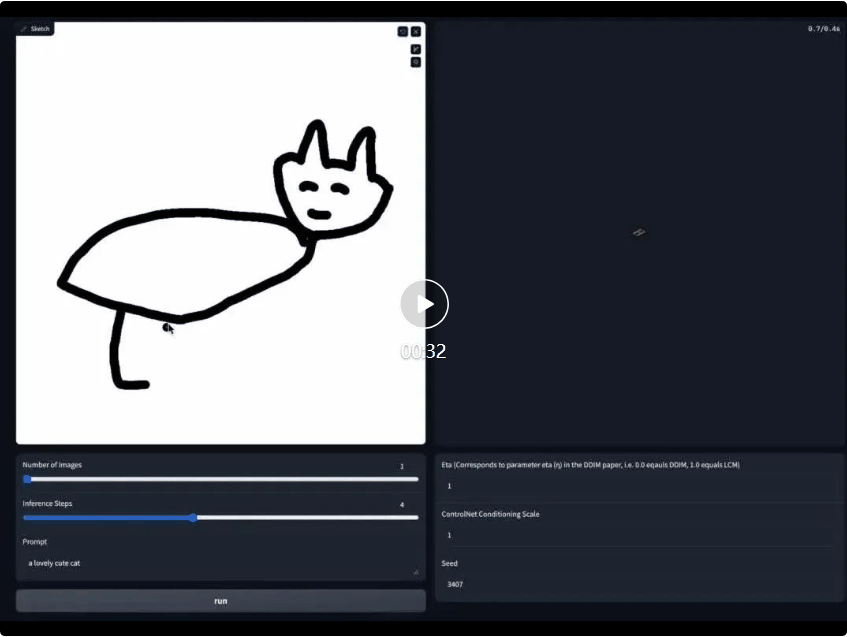Click the Number of Images slider handle

[28, 479]
